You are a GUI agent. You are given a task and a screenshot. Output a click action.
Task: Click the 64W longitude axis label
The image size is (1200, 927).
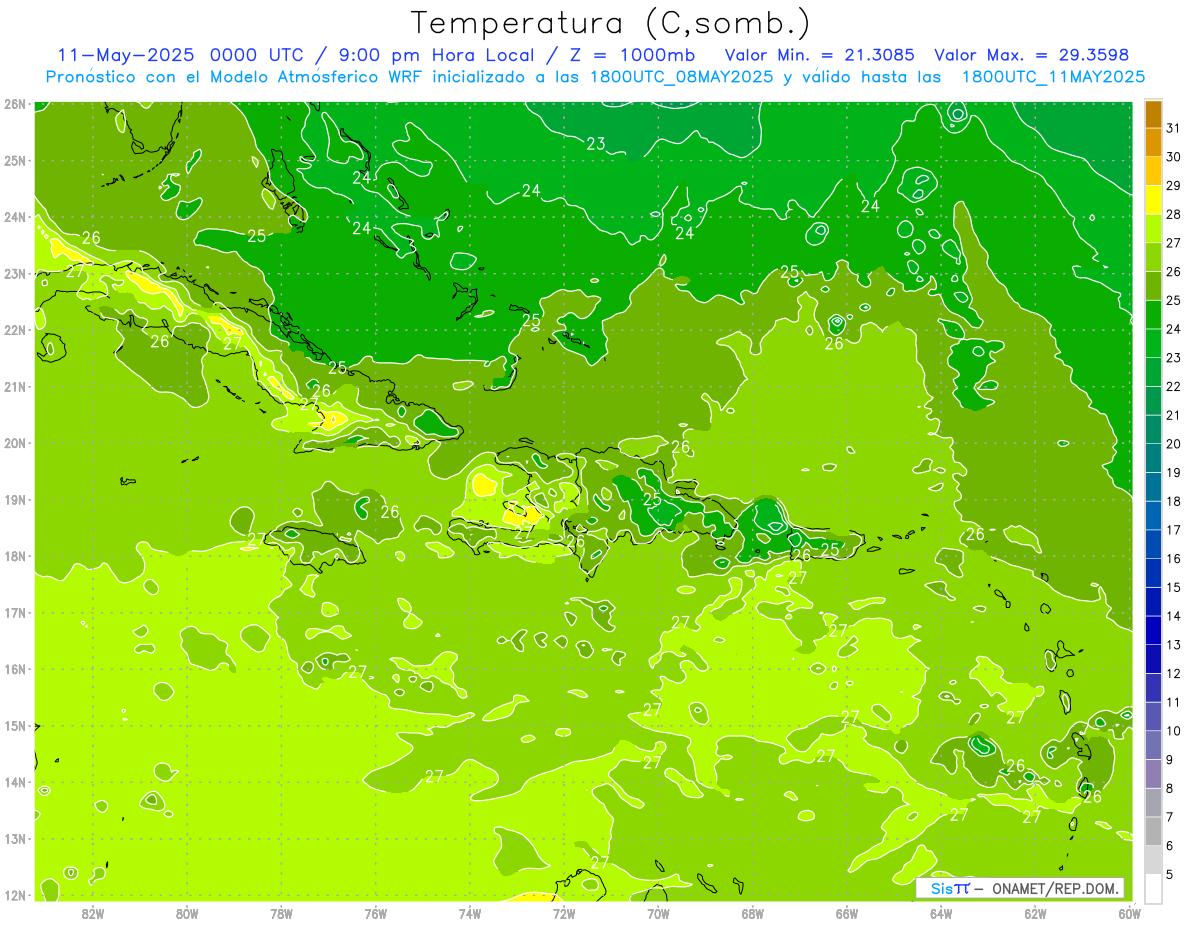point(941,913)
